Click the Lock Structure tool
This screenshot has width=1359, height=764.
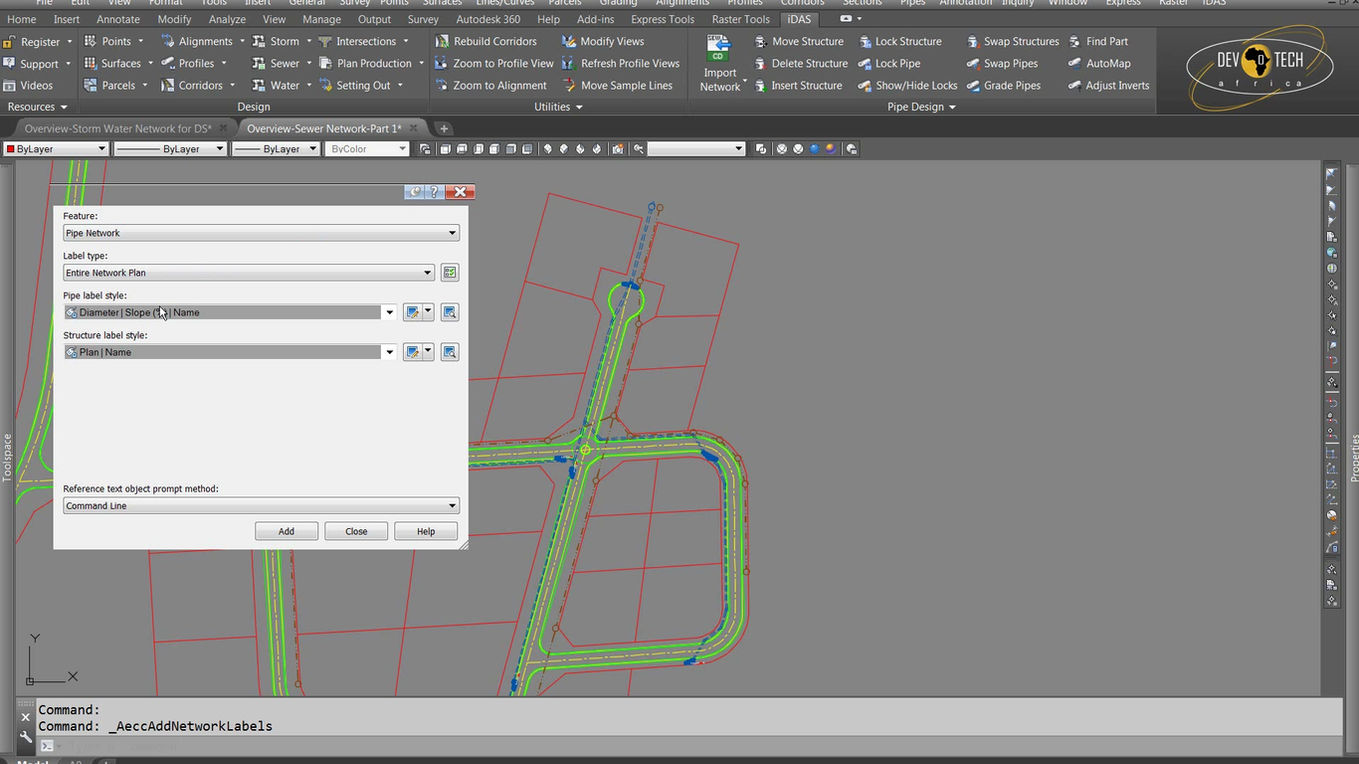(x=899, y=41)
